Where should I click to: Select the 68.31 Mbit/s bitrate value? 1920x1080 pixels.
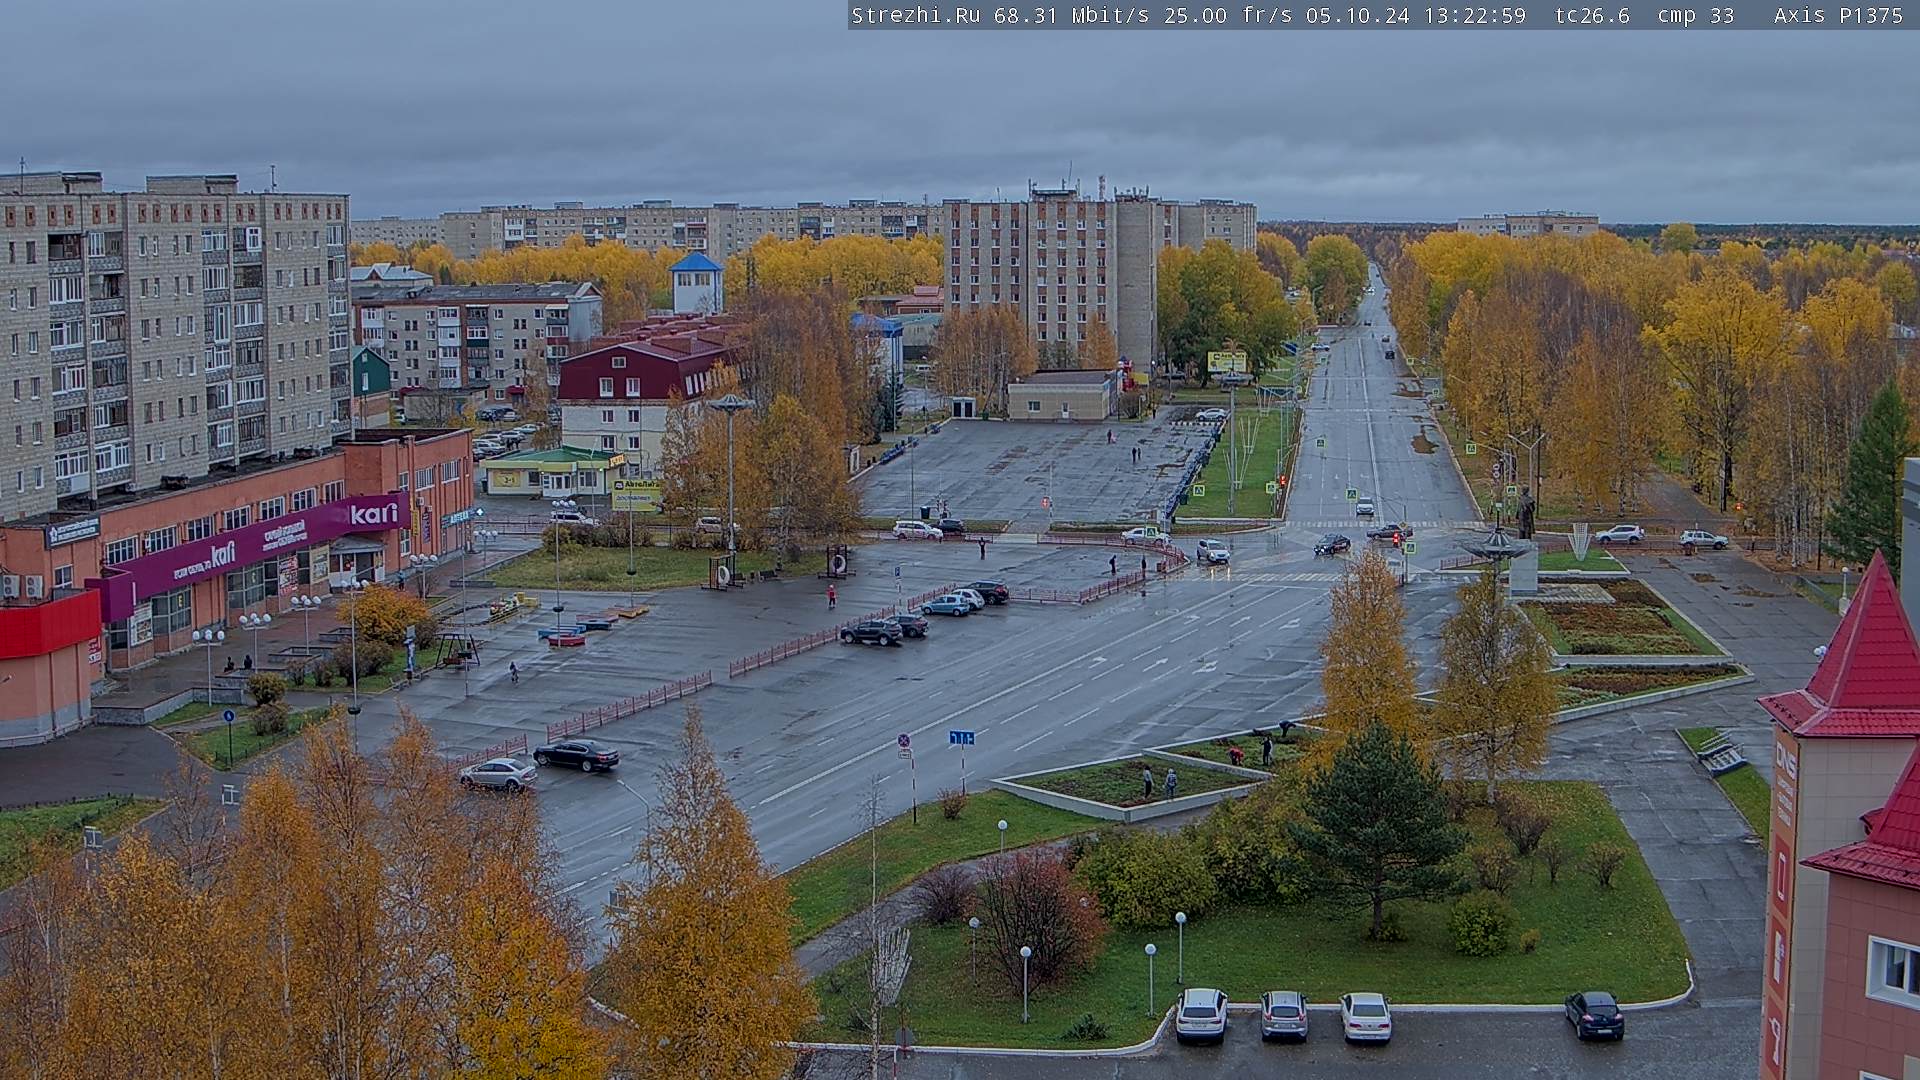coord(1074,15)
